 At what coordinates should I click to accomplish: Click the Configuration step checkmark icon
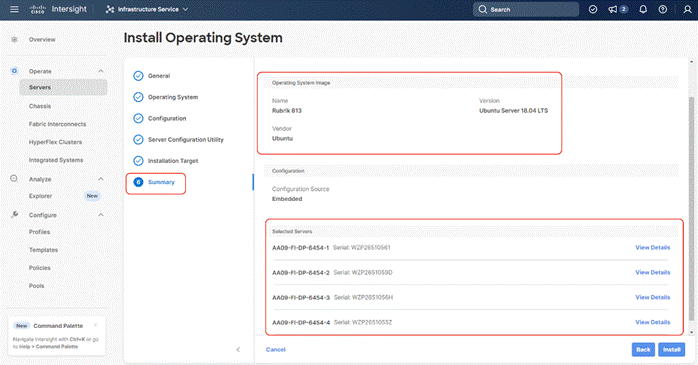pos(138,118)
